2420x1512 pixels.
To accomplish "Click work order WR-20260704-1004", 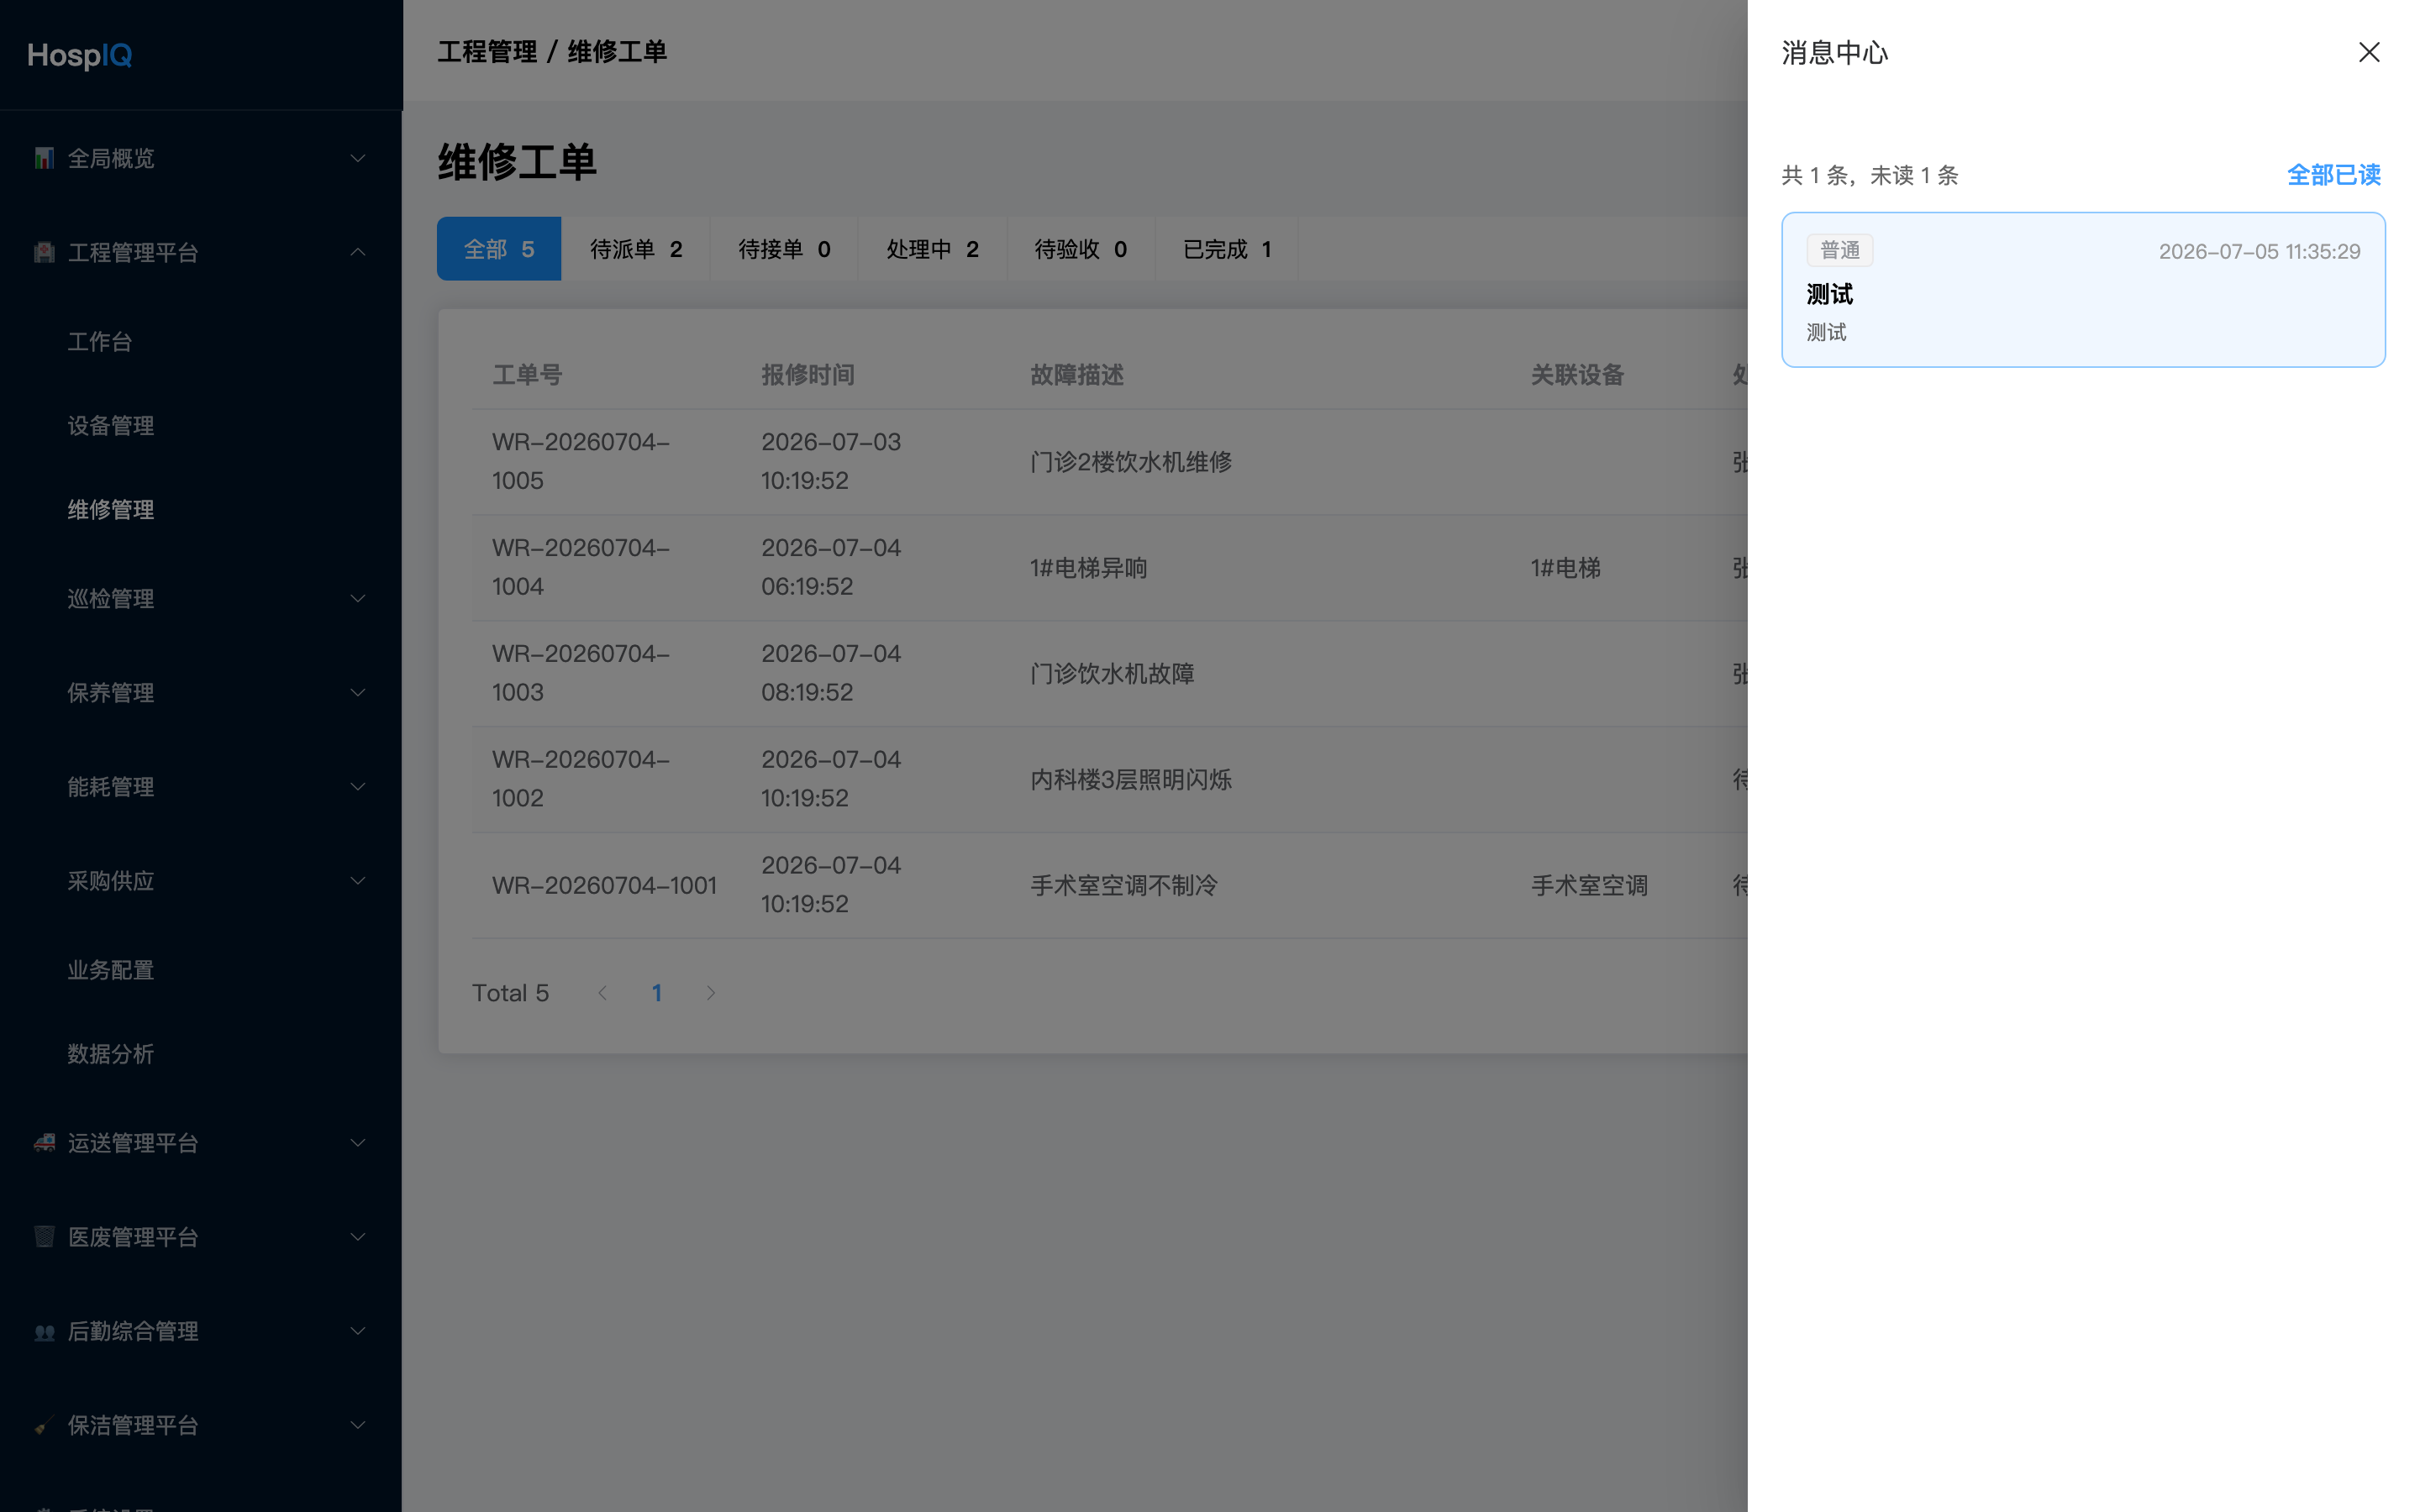I will (x=581, y=567).
